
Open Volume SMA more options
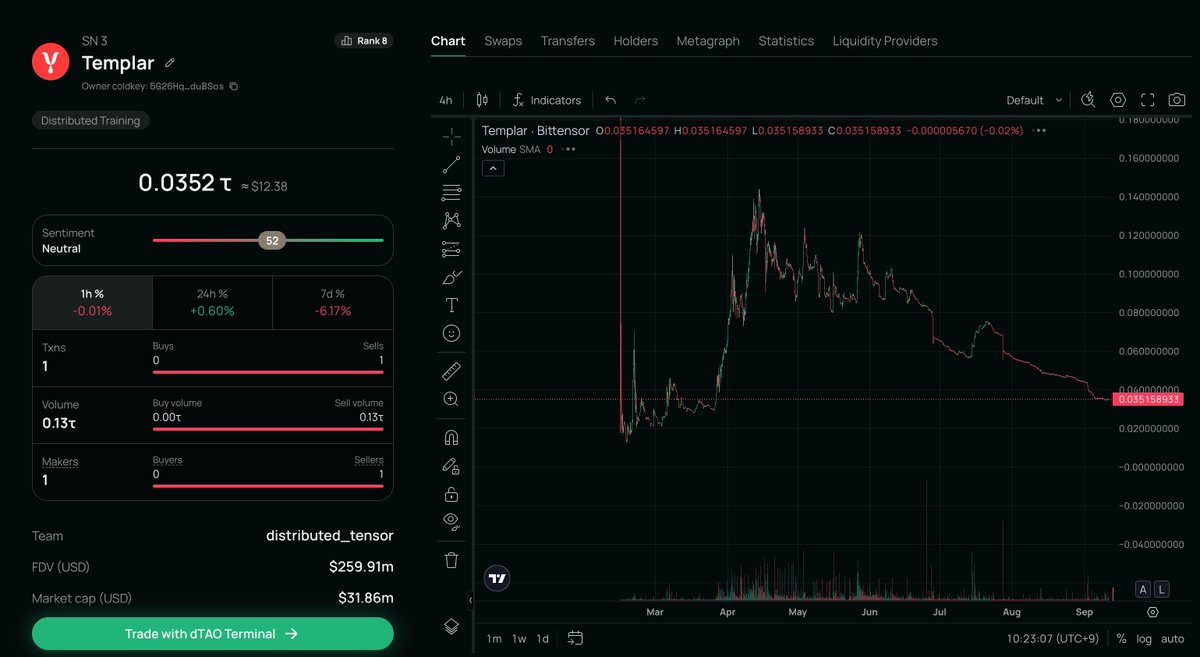tap(569, 149)
